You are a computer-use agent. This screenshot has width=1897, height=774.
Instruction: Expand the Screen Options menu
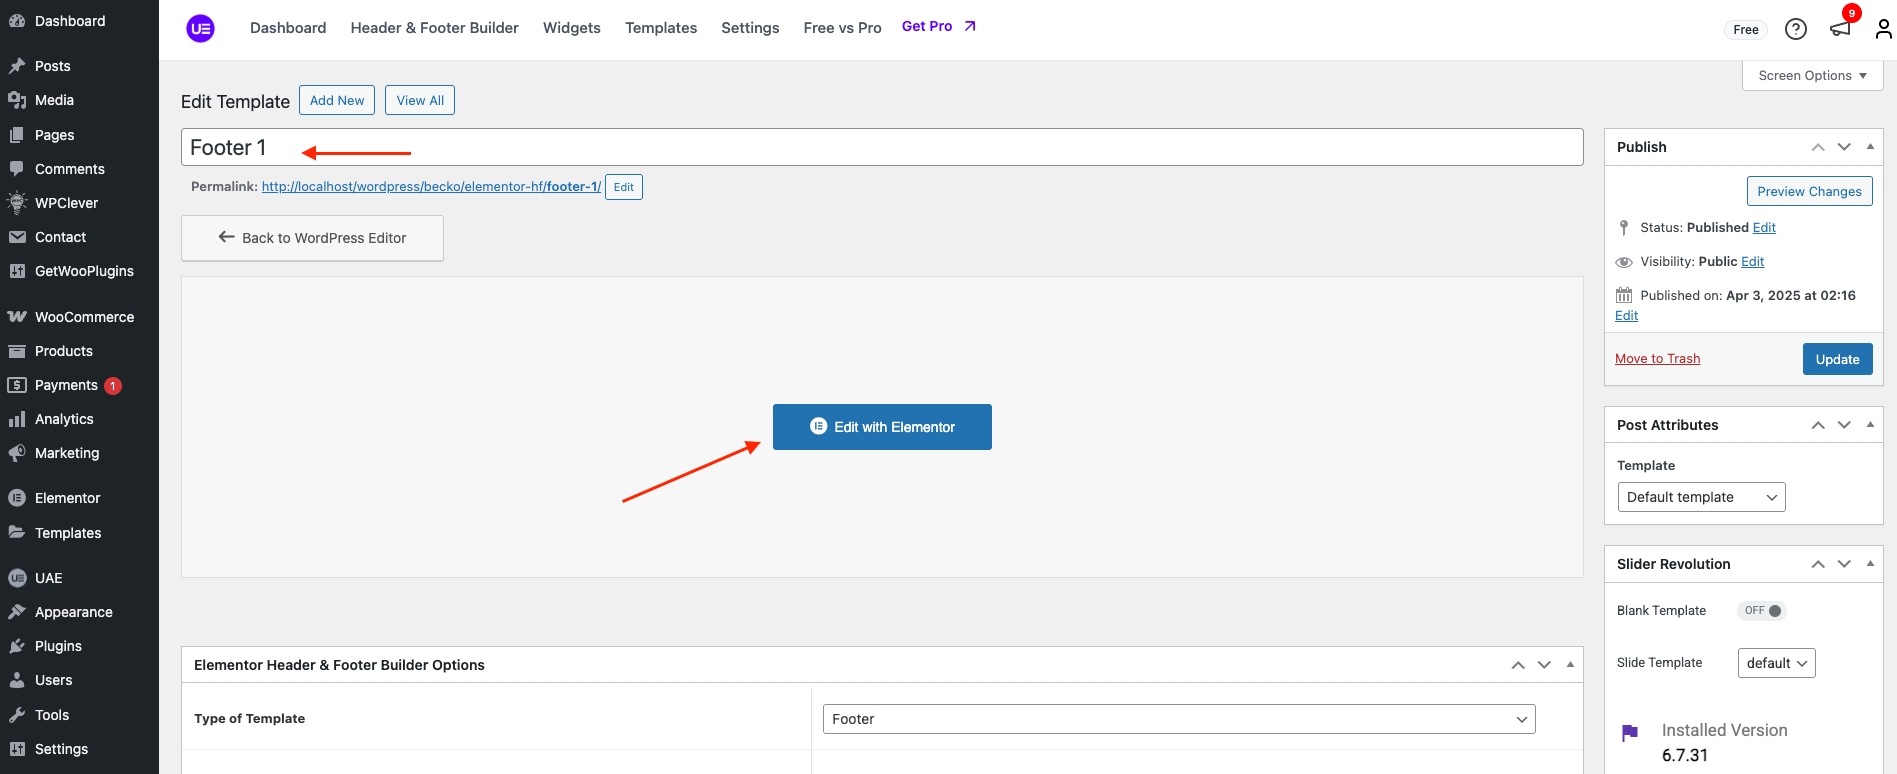1812,76
